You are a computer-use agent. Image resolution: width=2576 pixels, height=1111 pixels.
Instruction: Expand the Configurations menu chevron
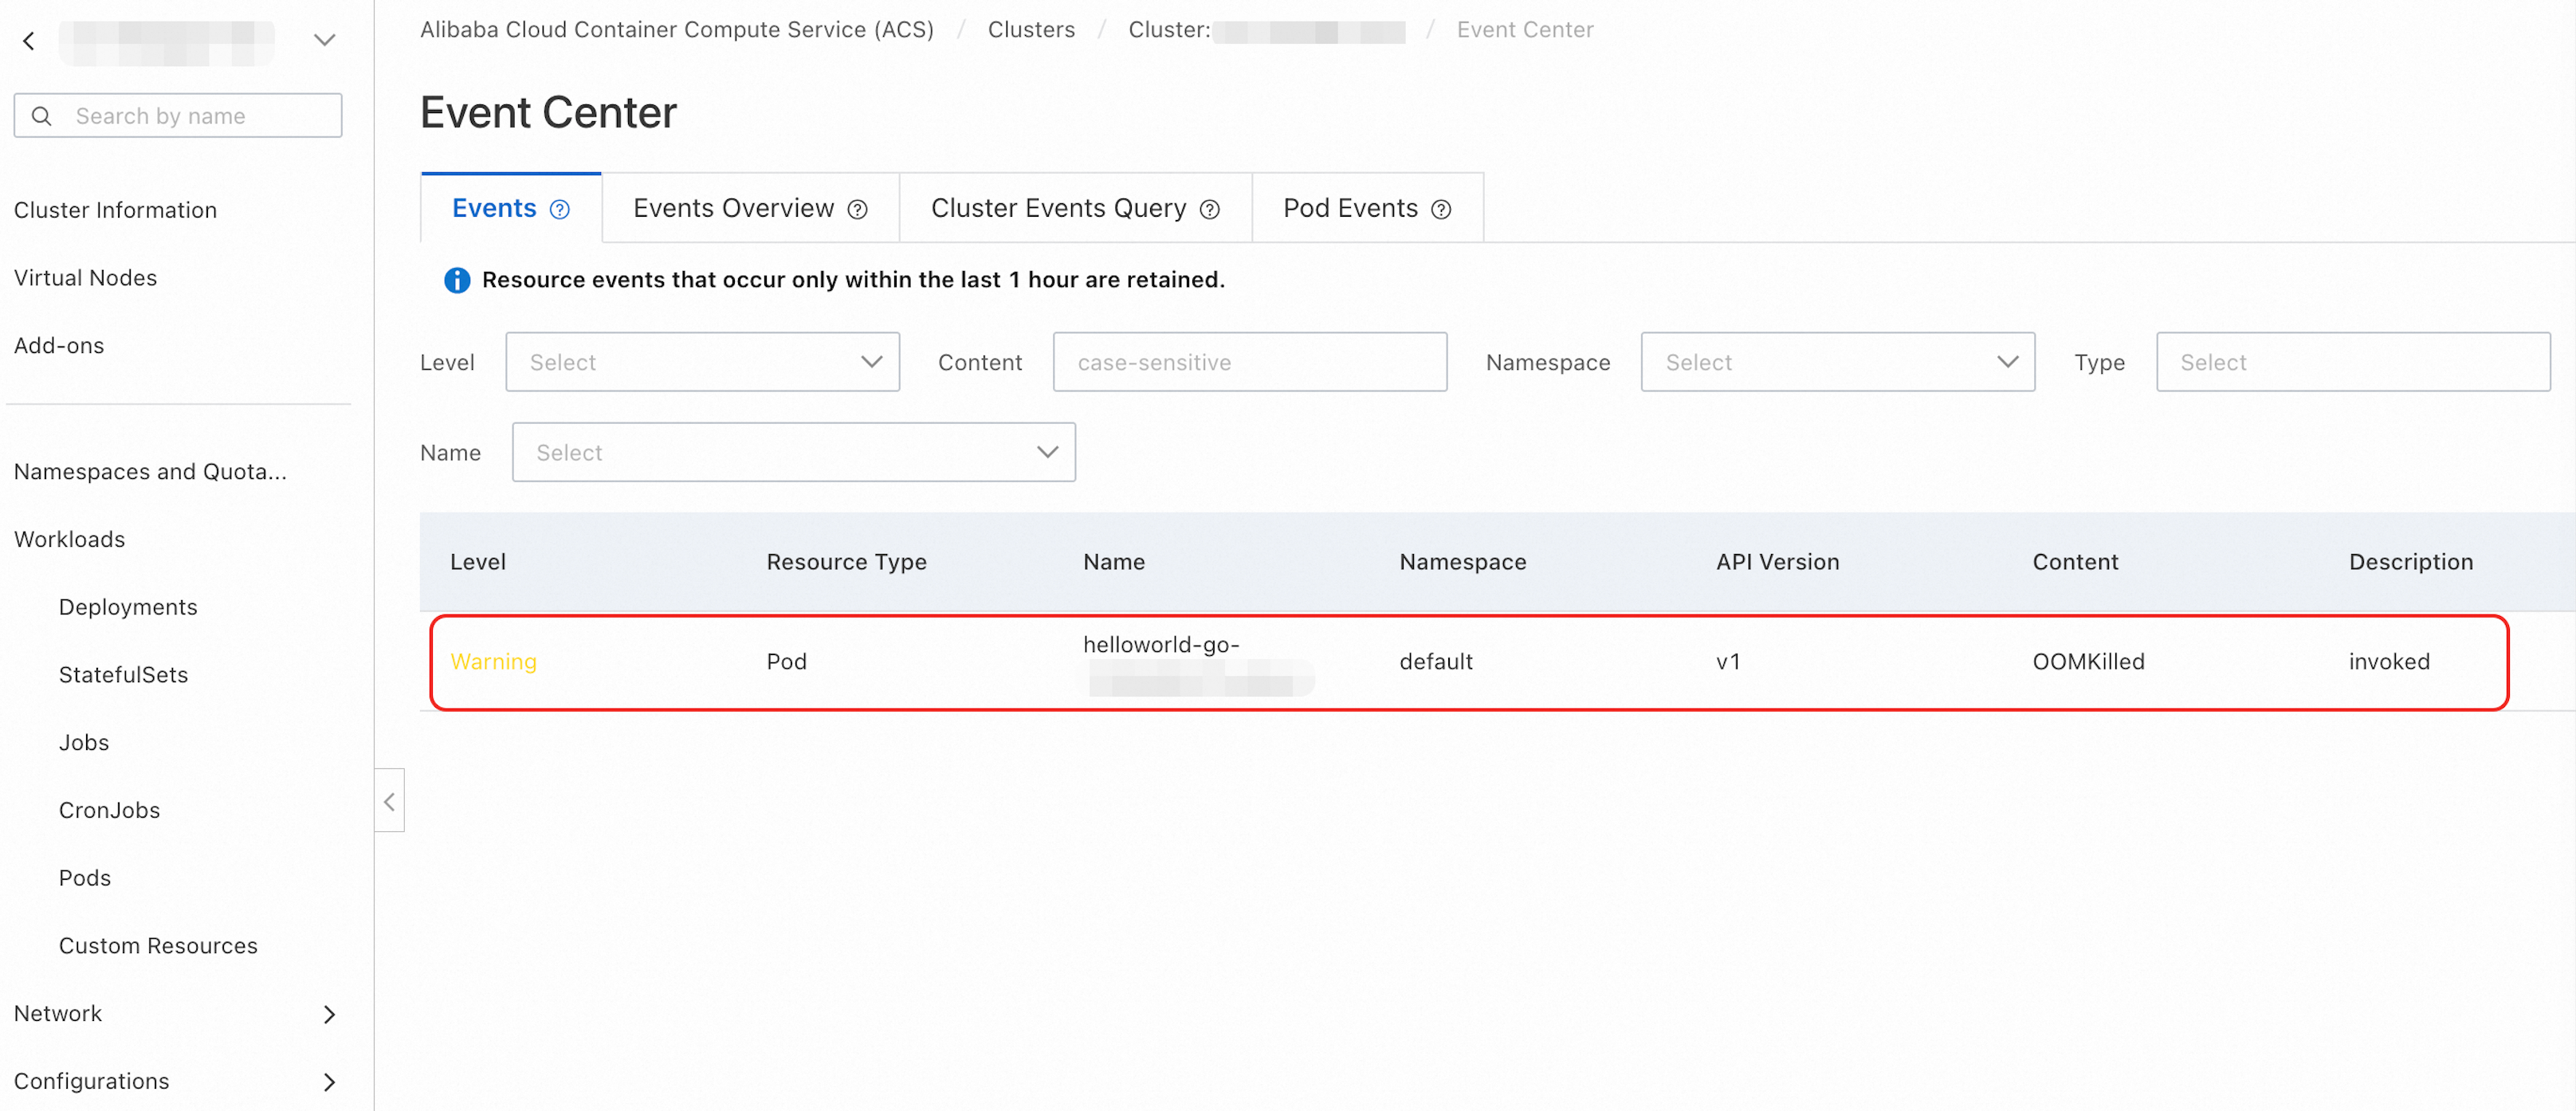point(329,1082)
